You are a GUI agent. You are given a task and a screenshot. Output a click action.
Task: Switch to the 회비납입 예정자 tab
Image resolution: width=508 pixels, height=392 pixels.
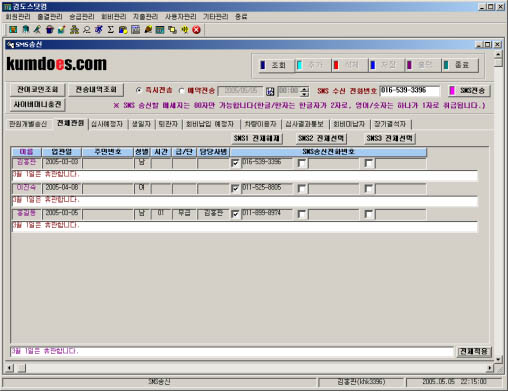coord(210,124)
